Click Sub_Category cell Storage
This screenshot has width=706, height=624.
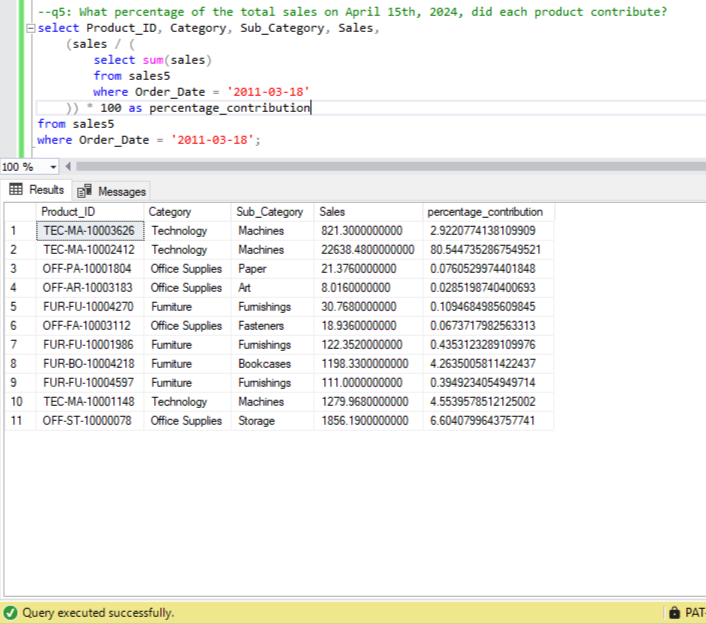click(272, 421)
